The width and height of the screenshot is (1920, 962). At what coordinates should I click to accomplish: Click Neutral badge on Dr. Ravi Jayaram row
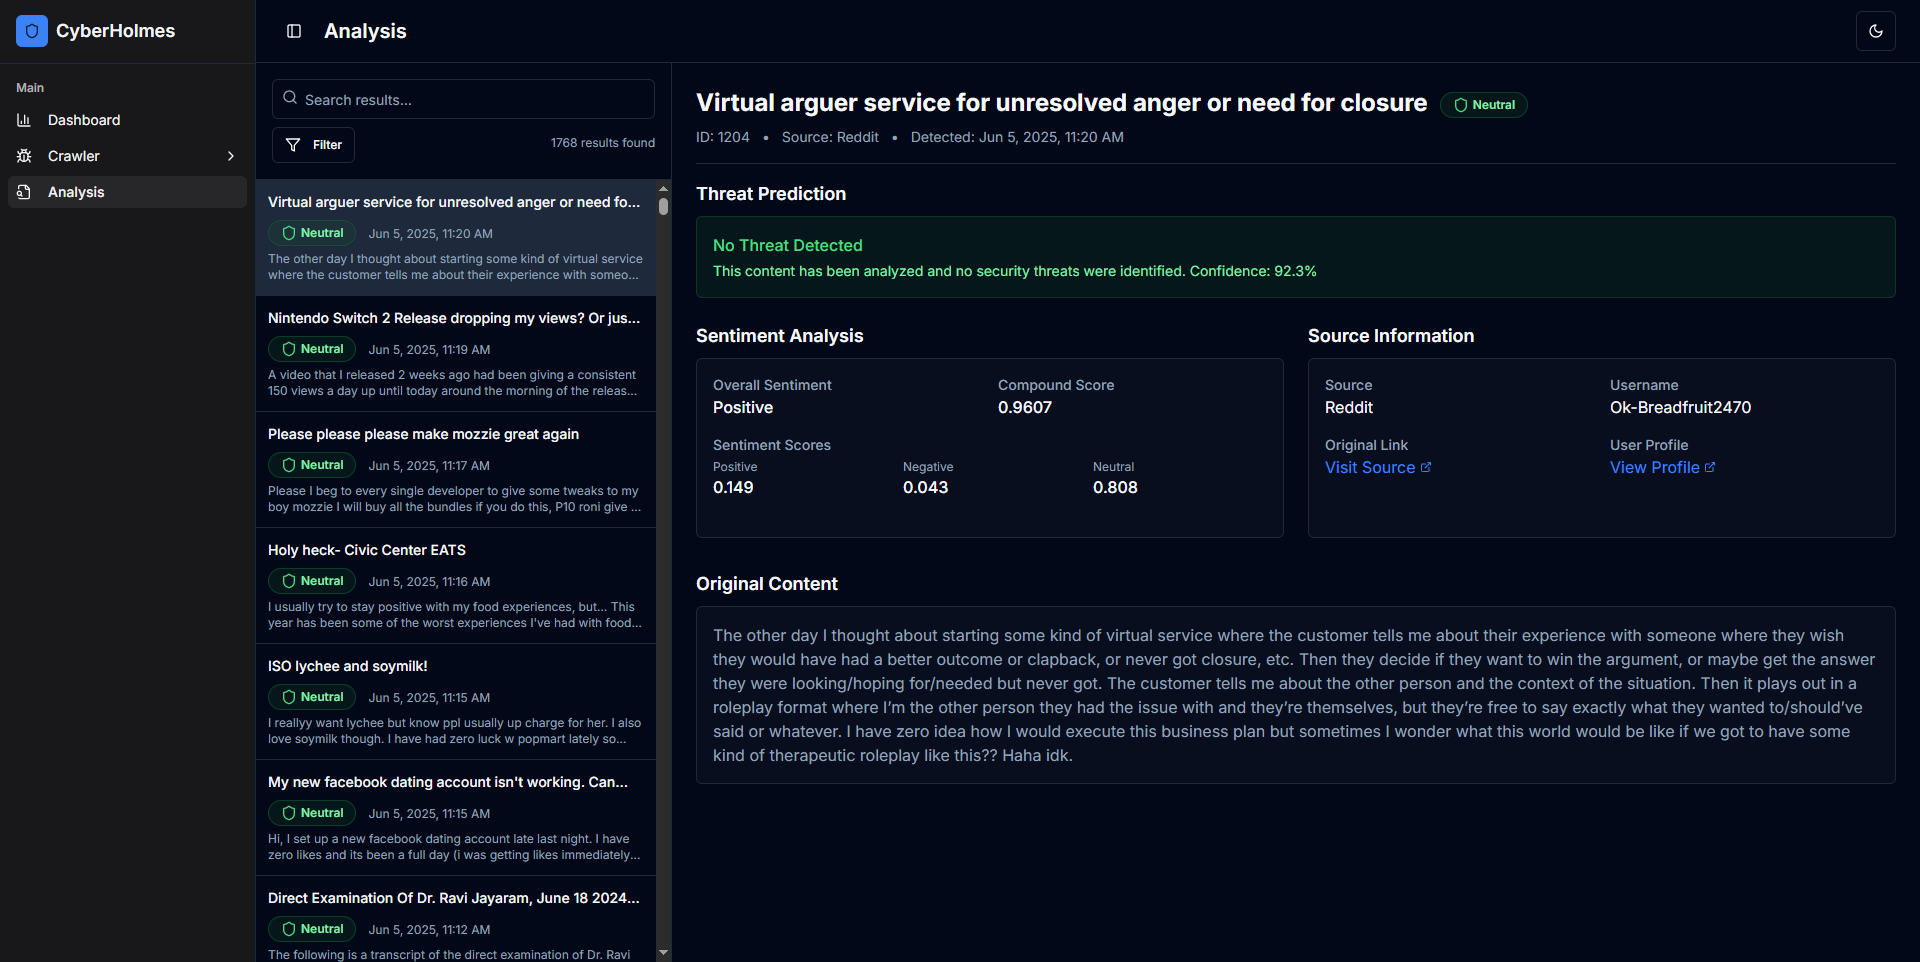312,929
